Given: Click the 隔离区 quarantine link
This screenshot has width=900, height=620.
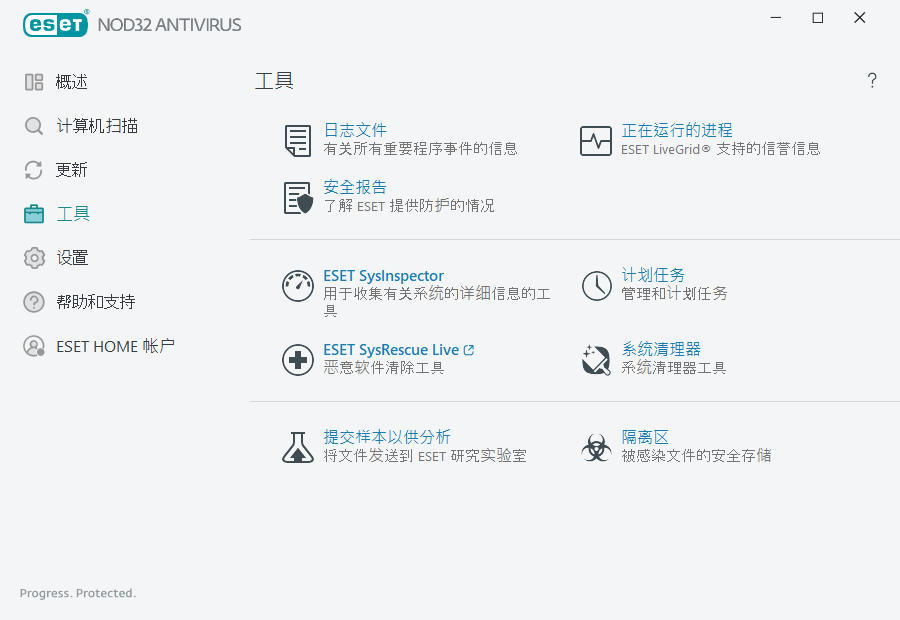Looking at the screenshot, I should coord(644,437).
